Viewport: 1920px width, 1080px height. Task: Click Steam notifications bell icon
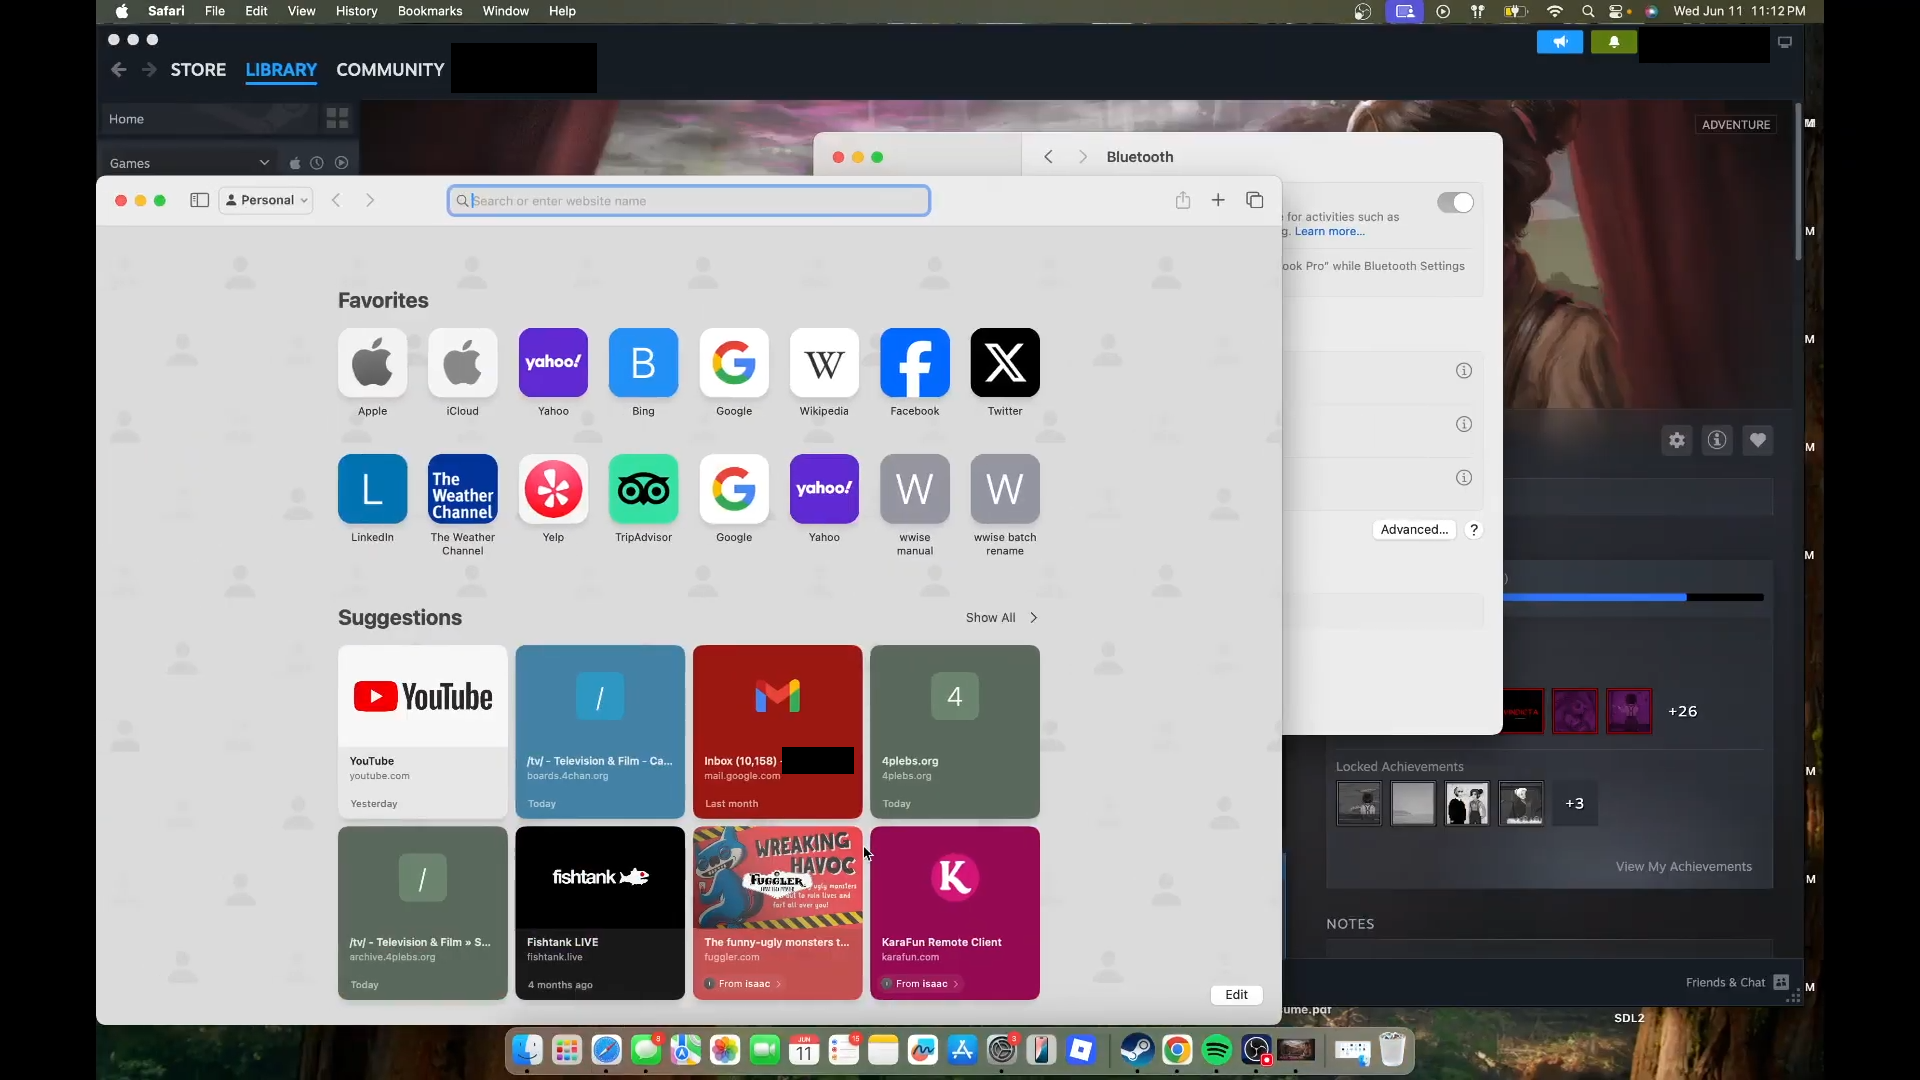pos(1614,42)
